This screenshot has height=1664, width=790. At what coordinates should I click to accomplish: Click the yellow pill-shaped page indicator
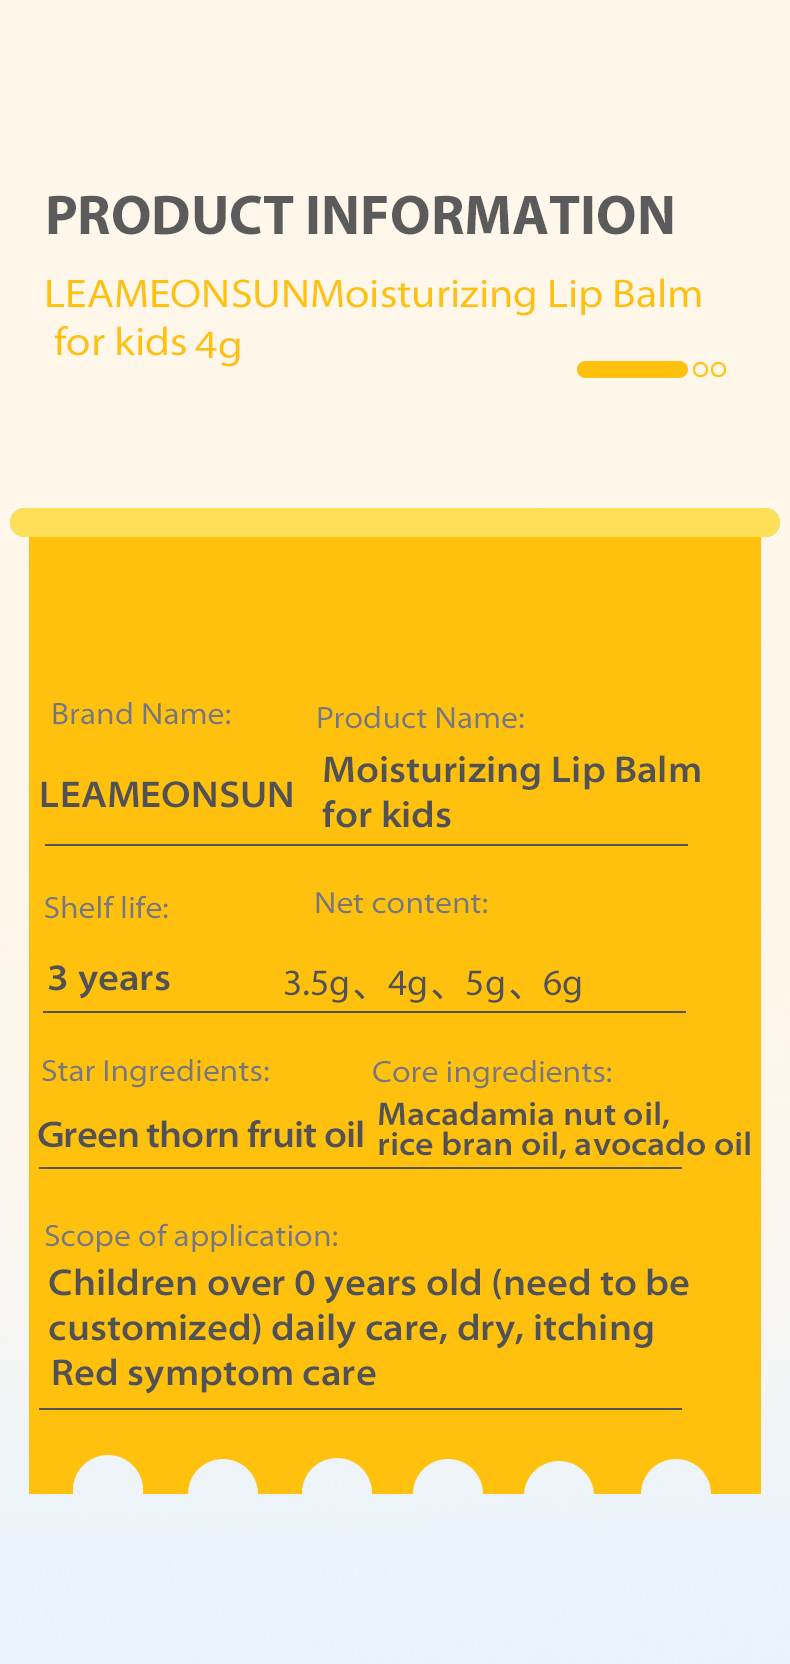(631, 370)
